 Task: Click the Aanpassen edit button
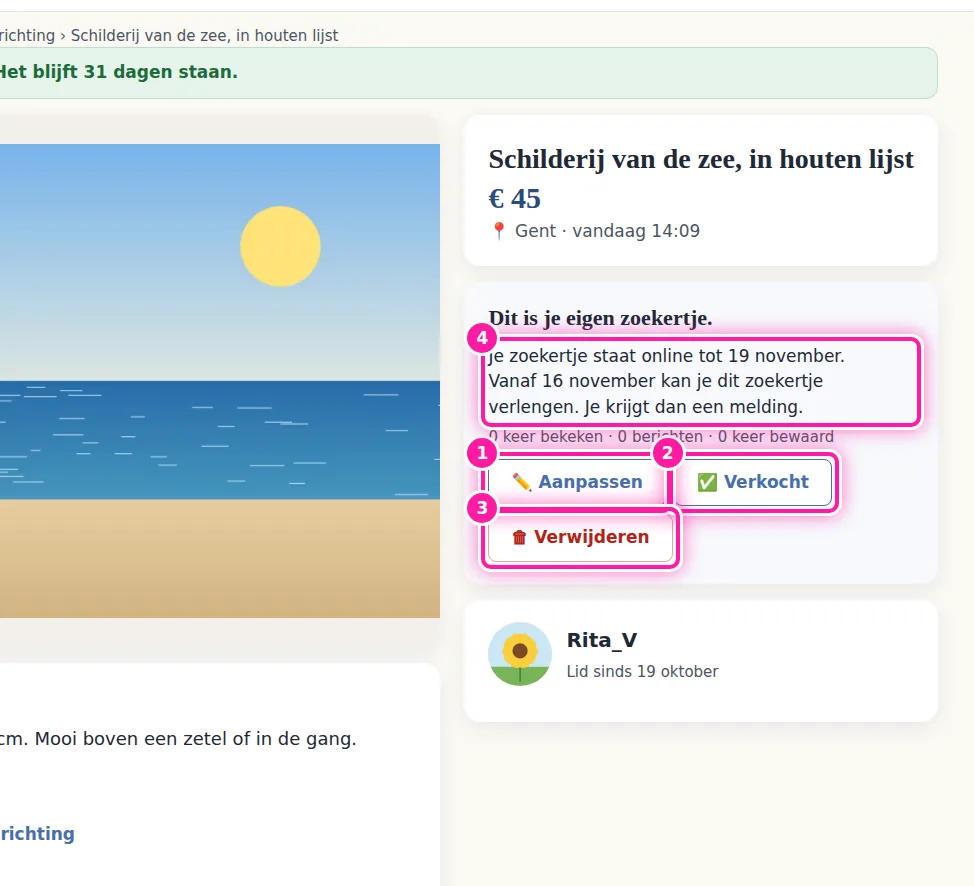pyautogui.click(x=576, y=482)
